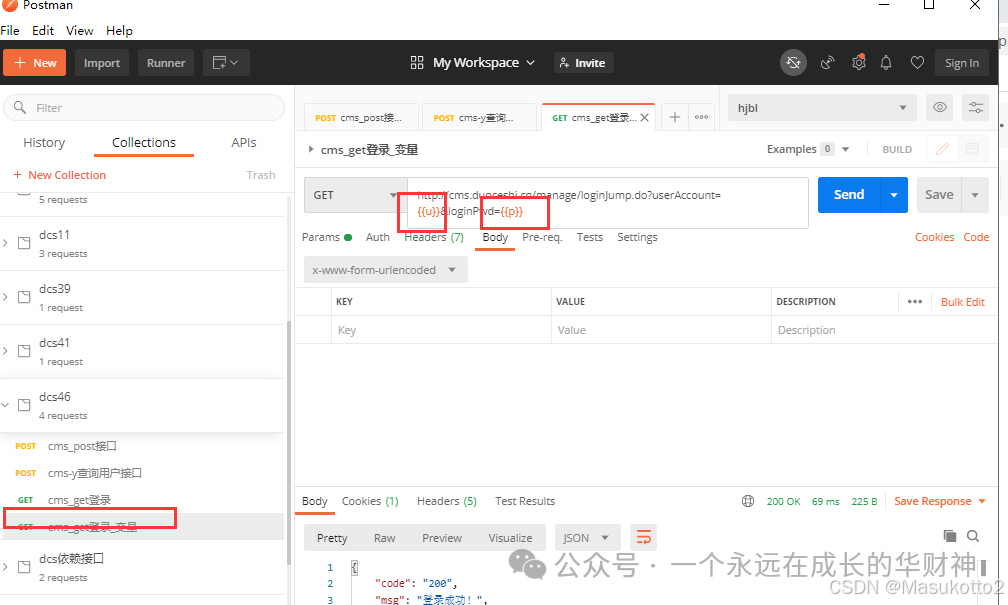
Task: Select the dcs41 folder icon
Action: (24, 351)
